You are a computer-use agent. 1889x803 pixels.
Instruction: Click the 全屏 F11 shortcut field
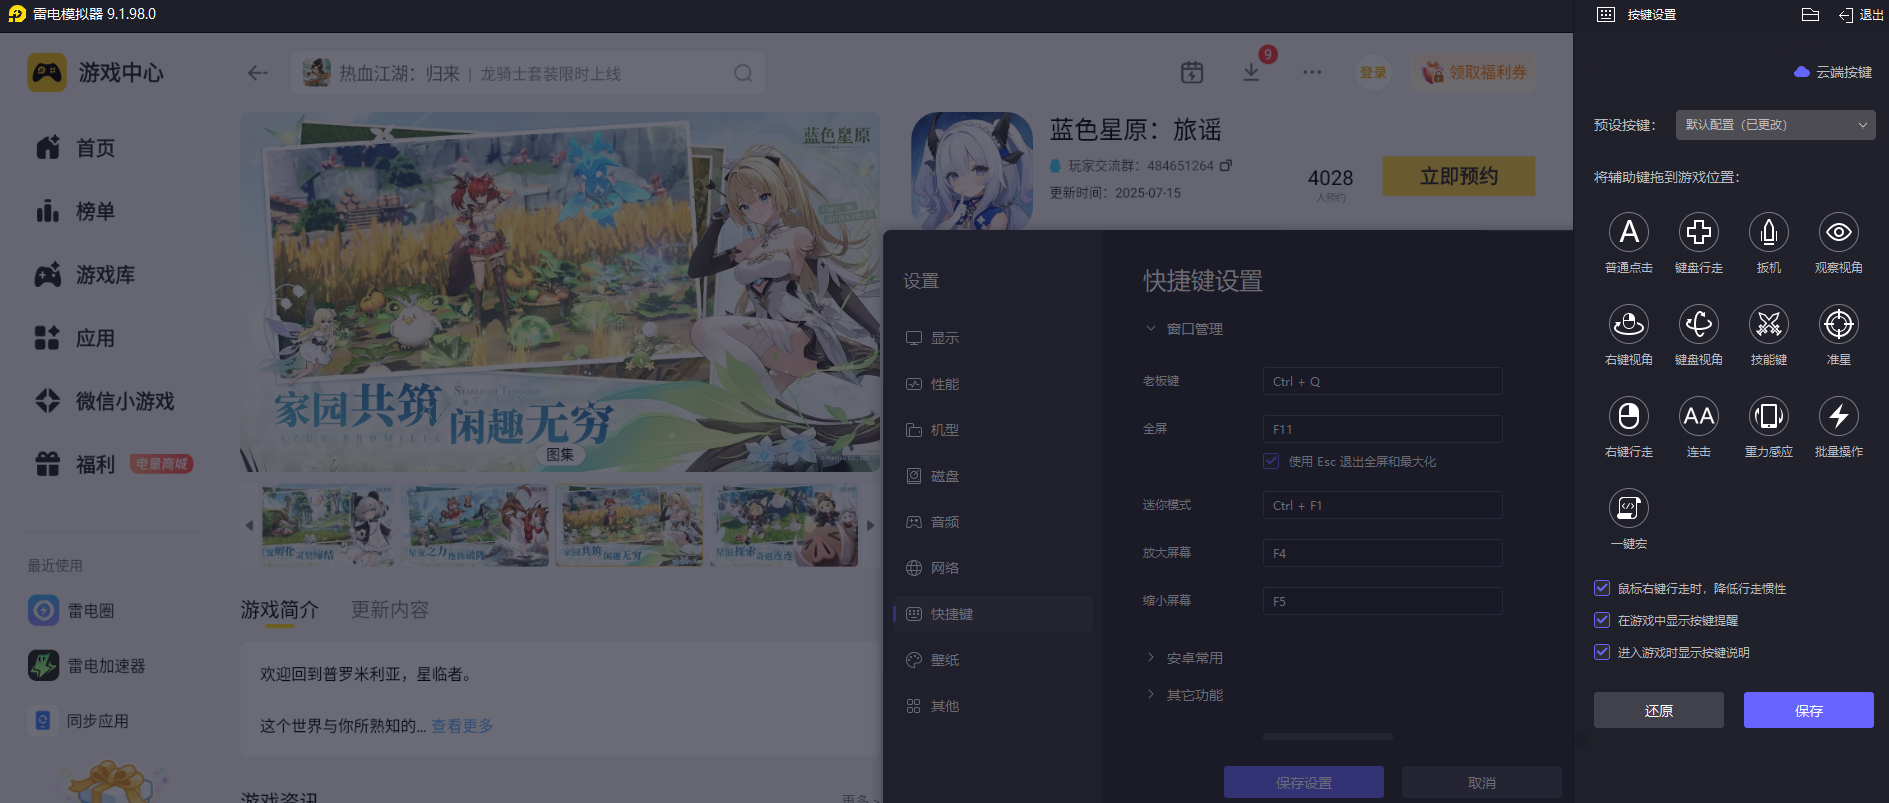[1382, 429]
